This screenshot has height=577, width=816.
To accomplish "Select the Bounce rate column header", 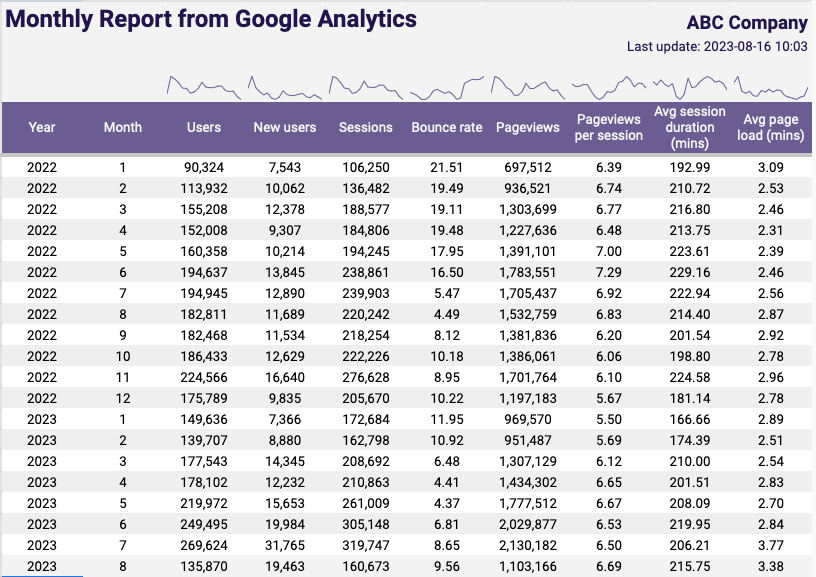I will (x=447, y=128).
